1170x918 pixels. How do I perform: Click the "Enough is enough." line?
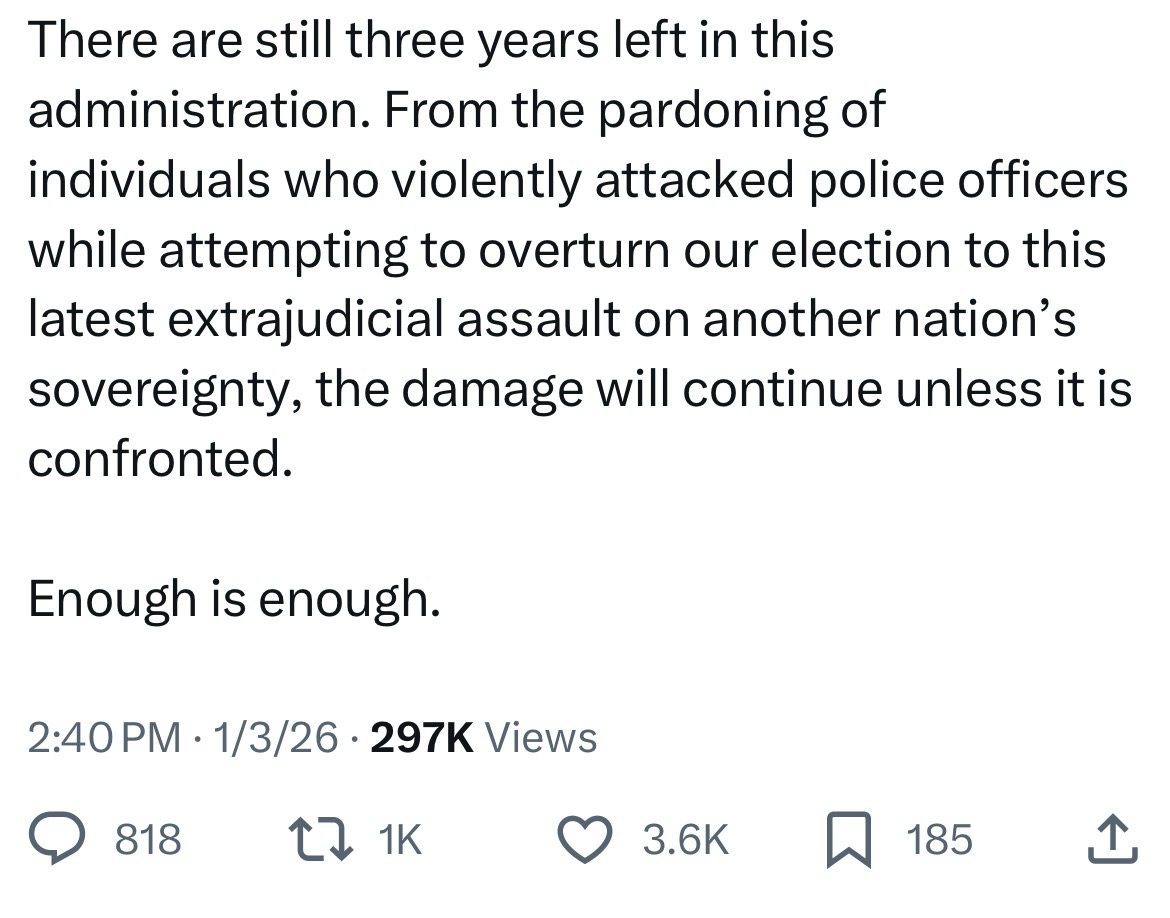(x=234, y=598)
